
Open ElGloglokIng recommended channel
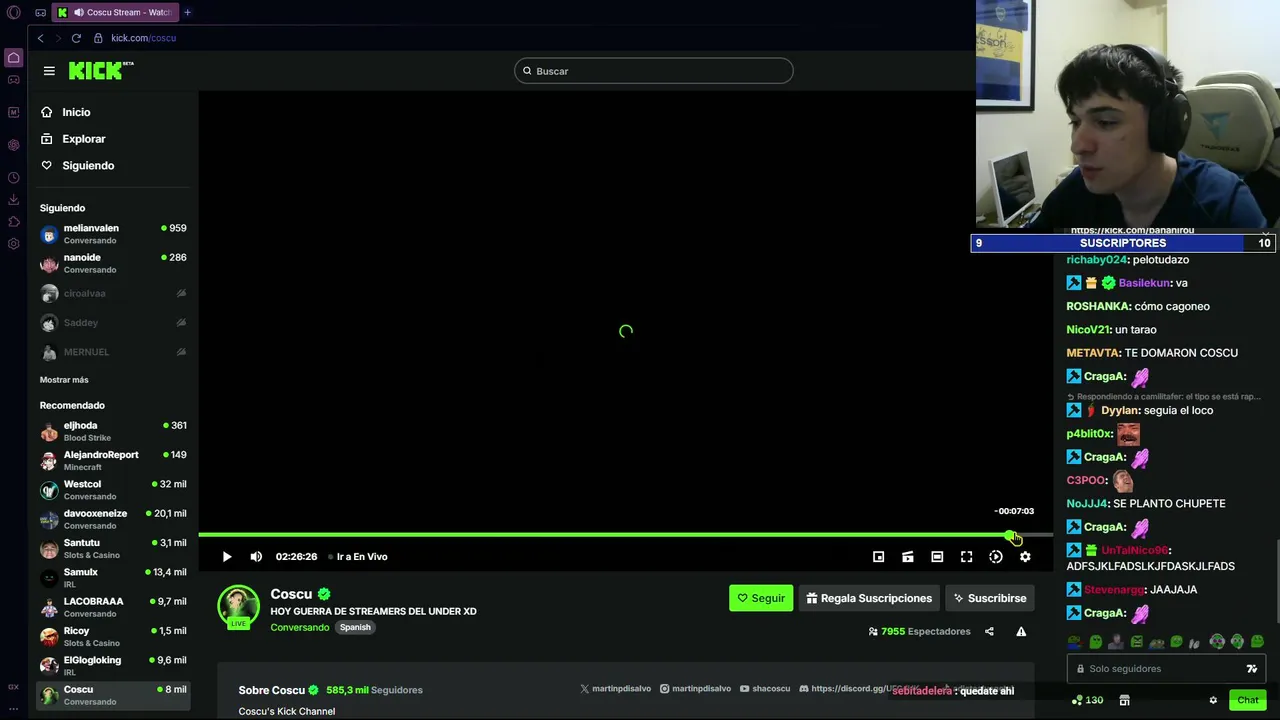tap(113, 666)
